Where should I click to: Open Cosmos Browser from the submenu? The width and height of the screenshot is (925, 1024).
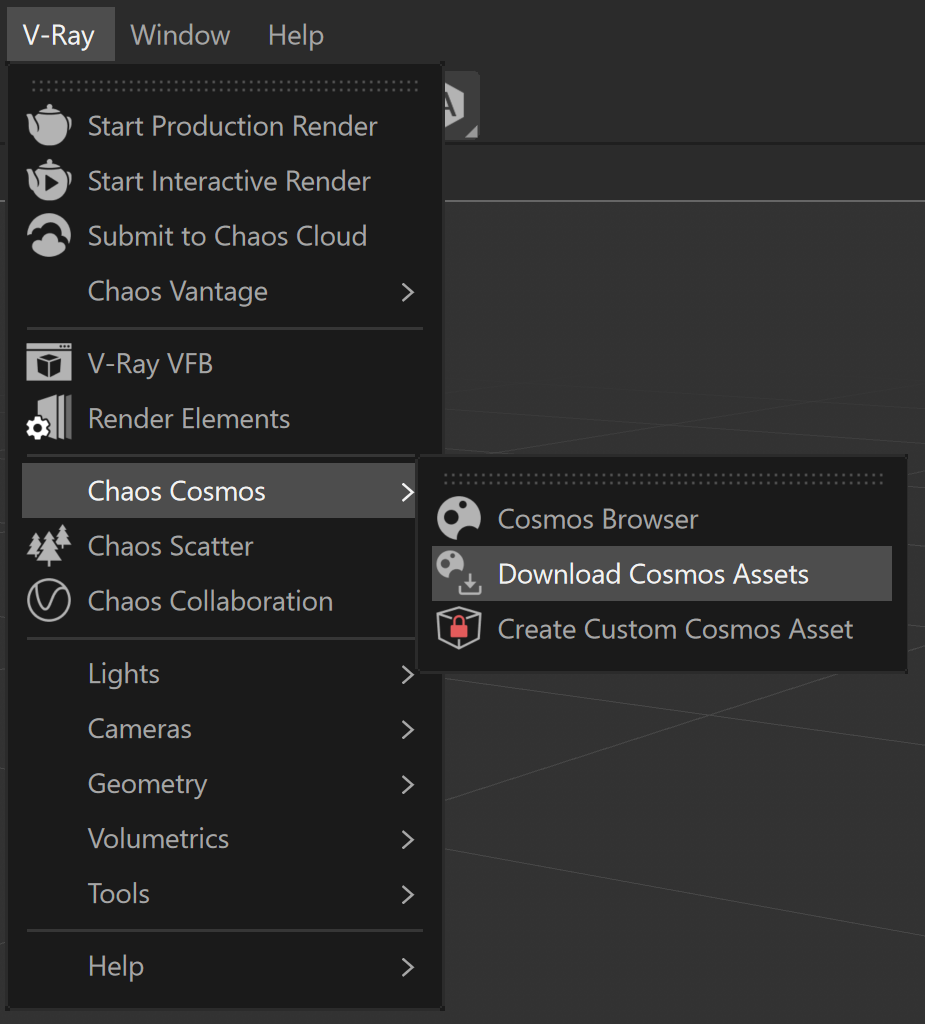pyautogui.click(x=662, y=519)
